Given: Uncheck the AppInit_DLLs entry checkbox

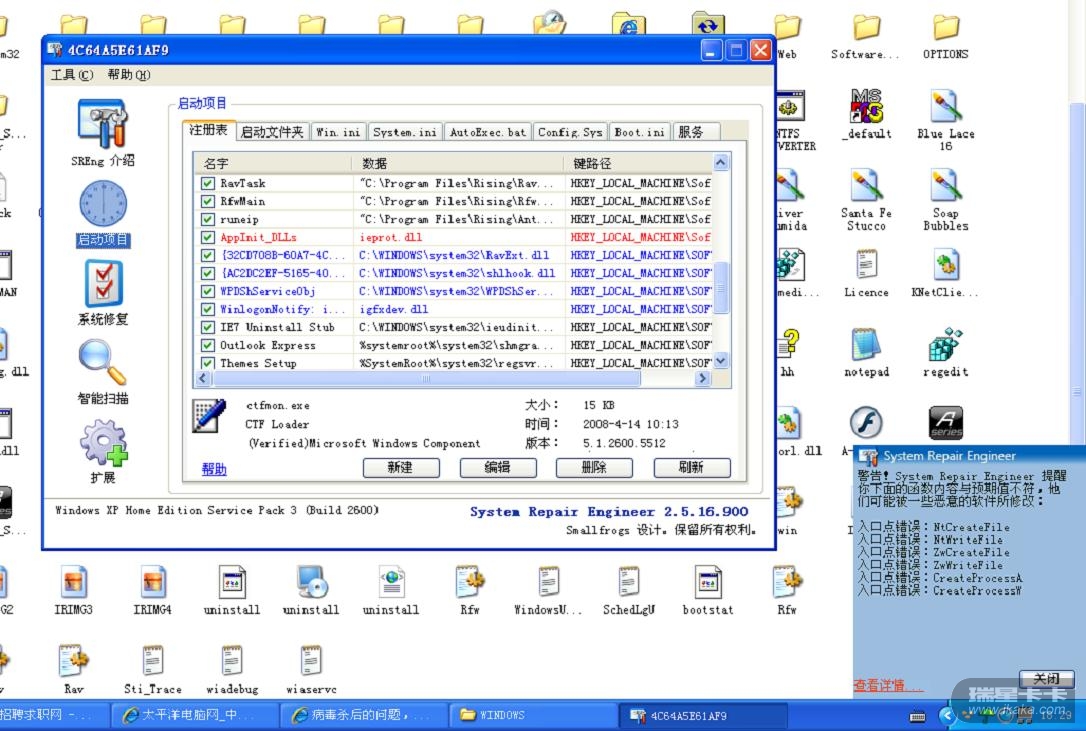Looking at the screenshot, I should pyautogui.click(x=207, y=237).
